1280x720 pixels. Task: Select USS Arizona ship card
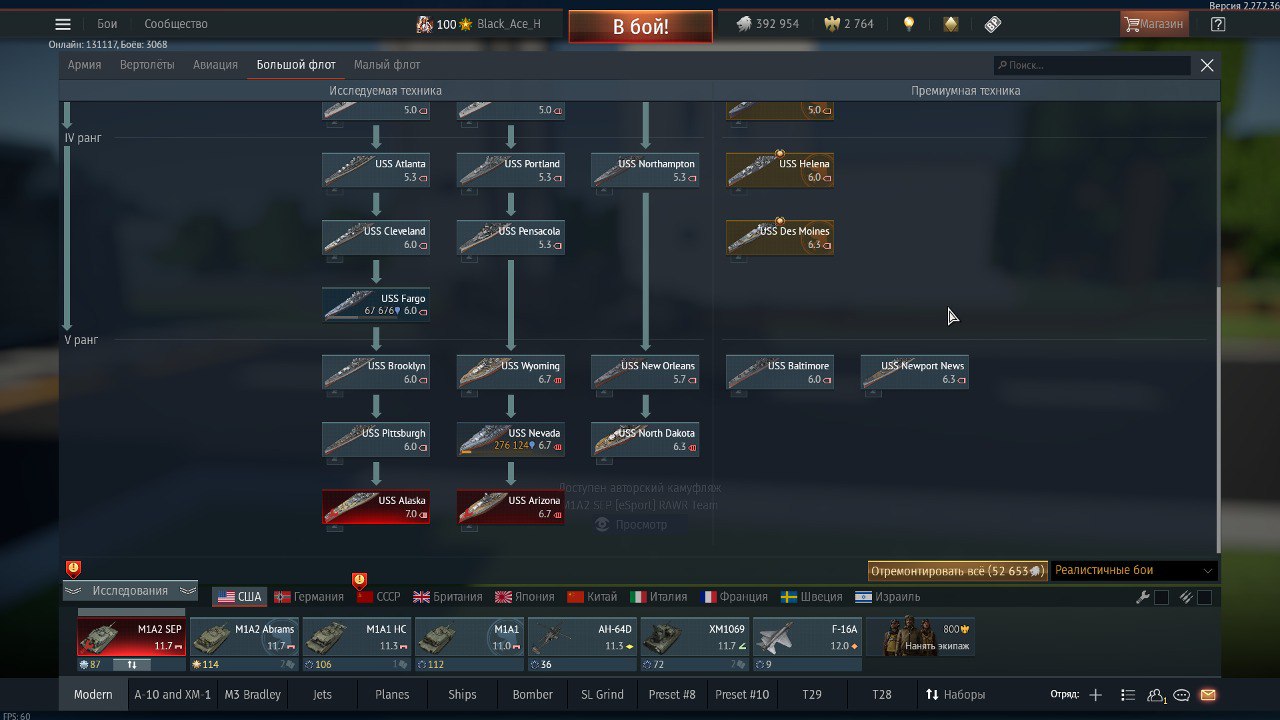click(x=511, y=506)
